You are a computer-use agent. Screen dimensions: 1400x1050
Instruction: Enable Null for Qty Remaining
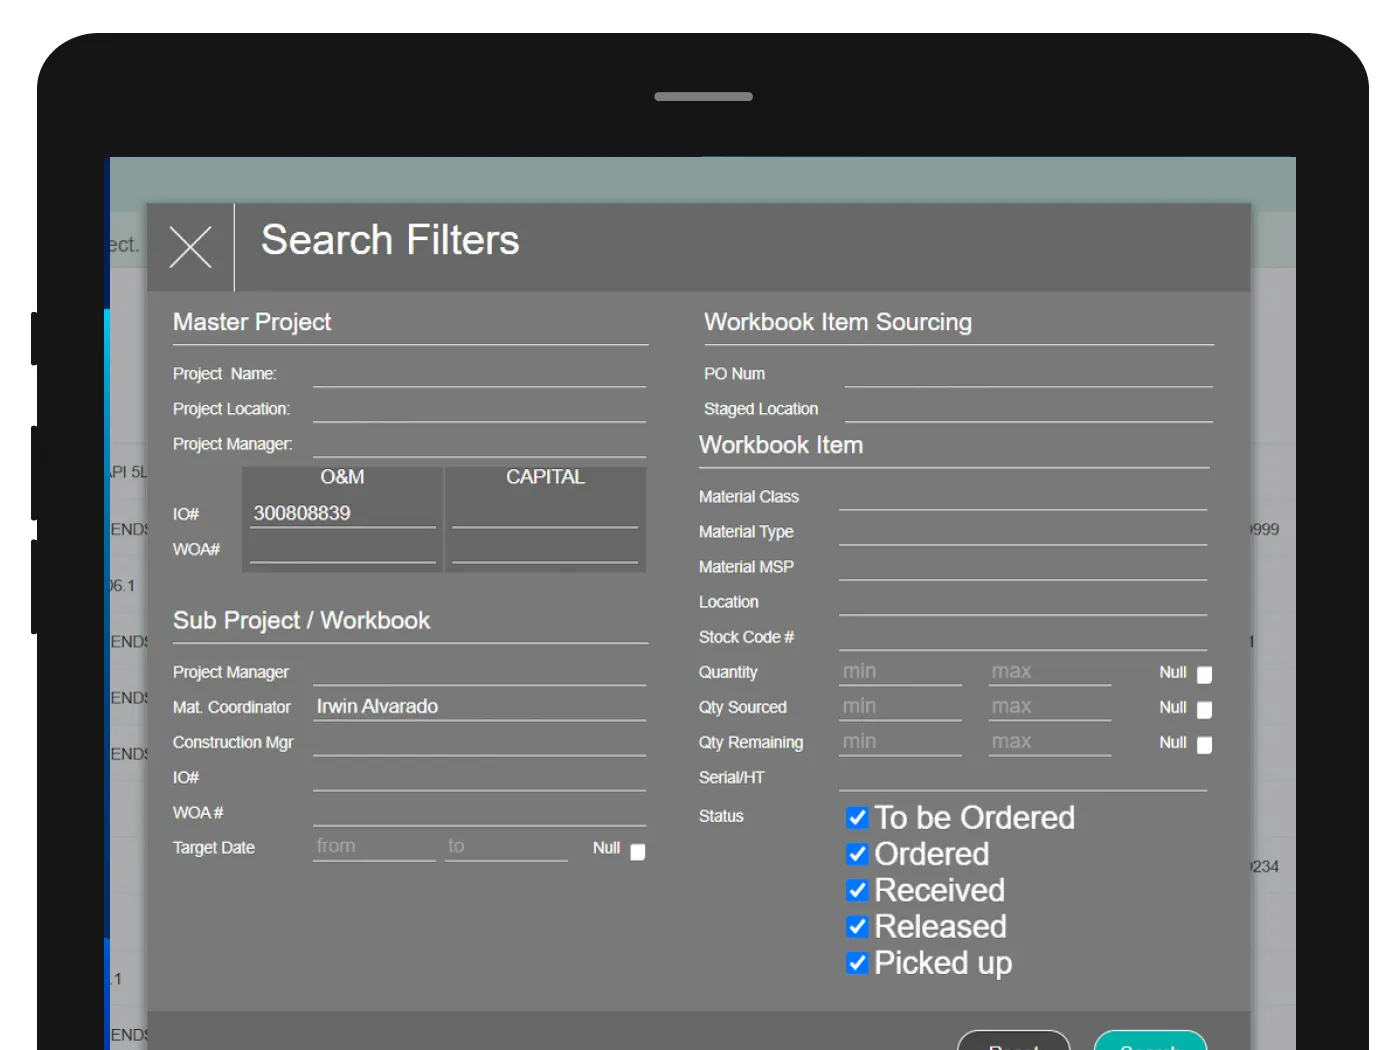pos(1203,745)
